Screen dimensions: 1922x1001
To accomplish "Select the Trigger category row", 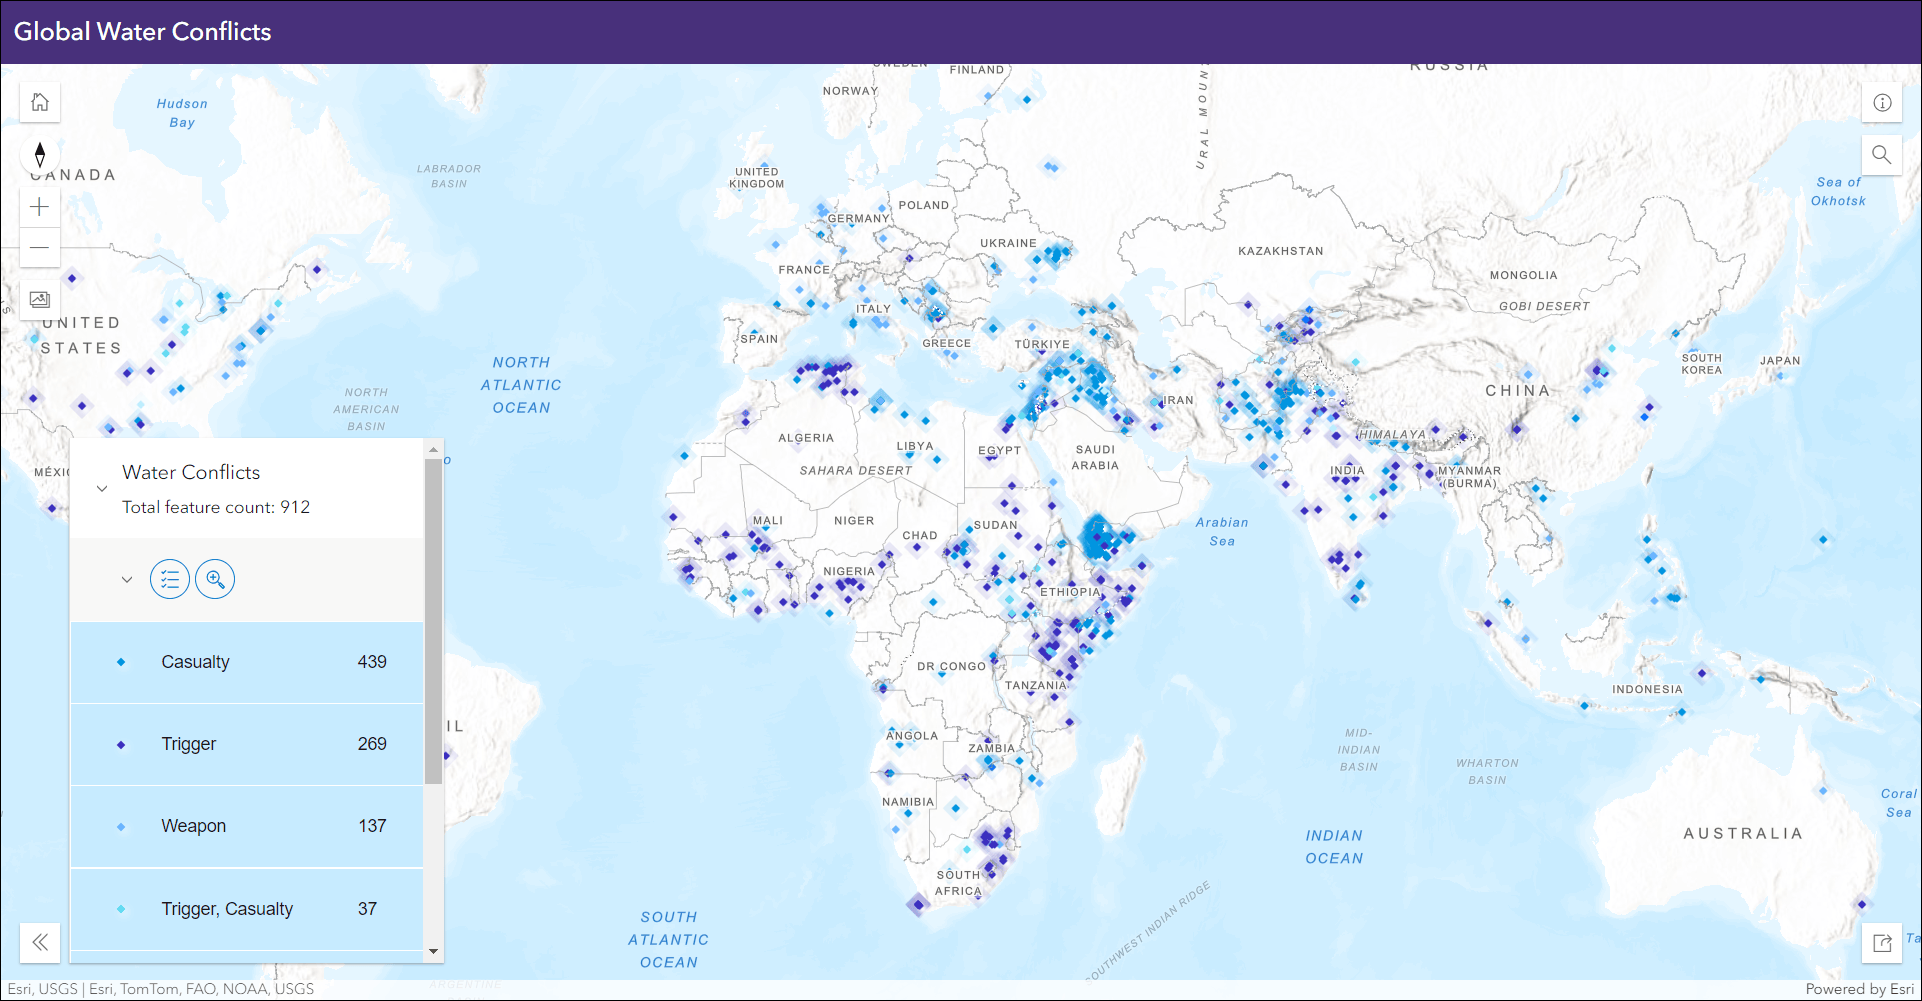I will click(247, 744).
